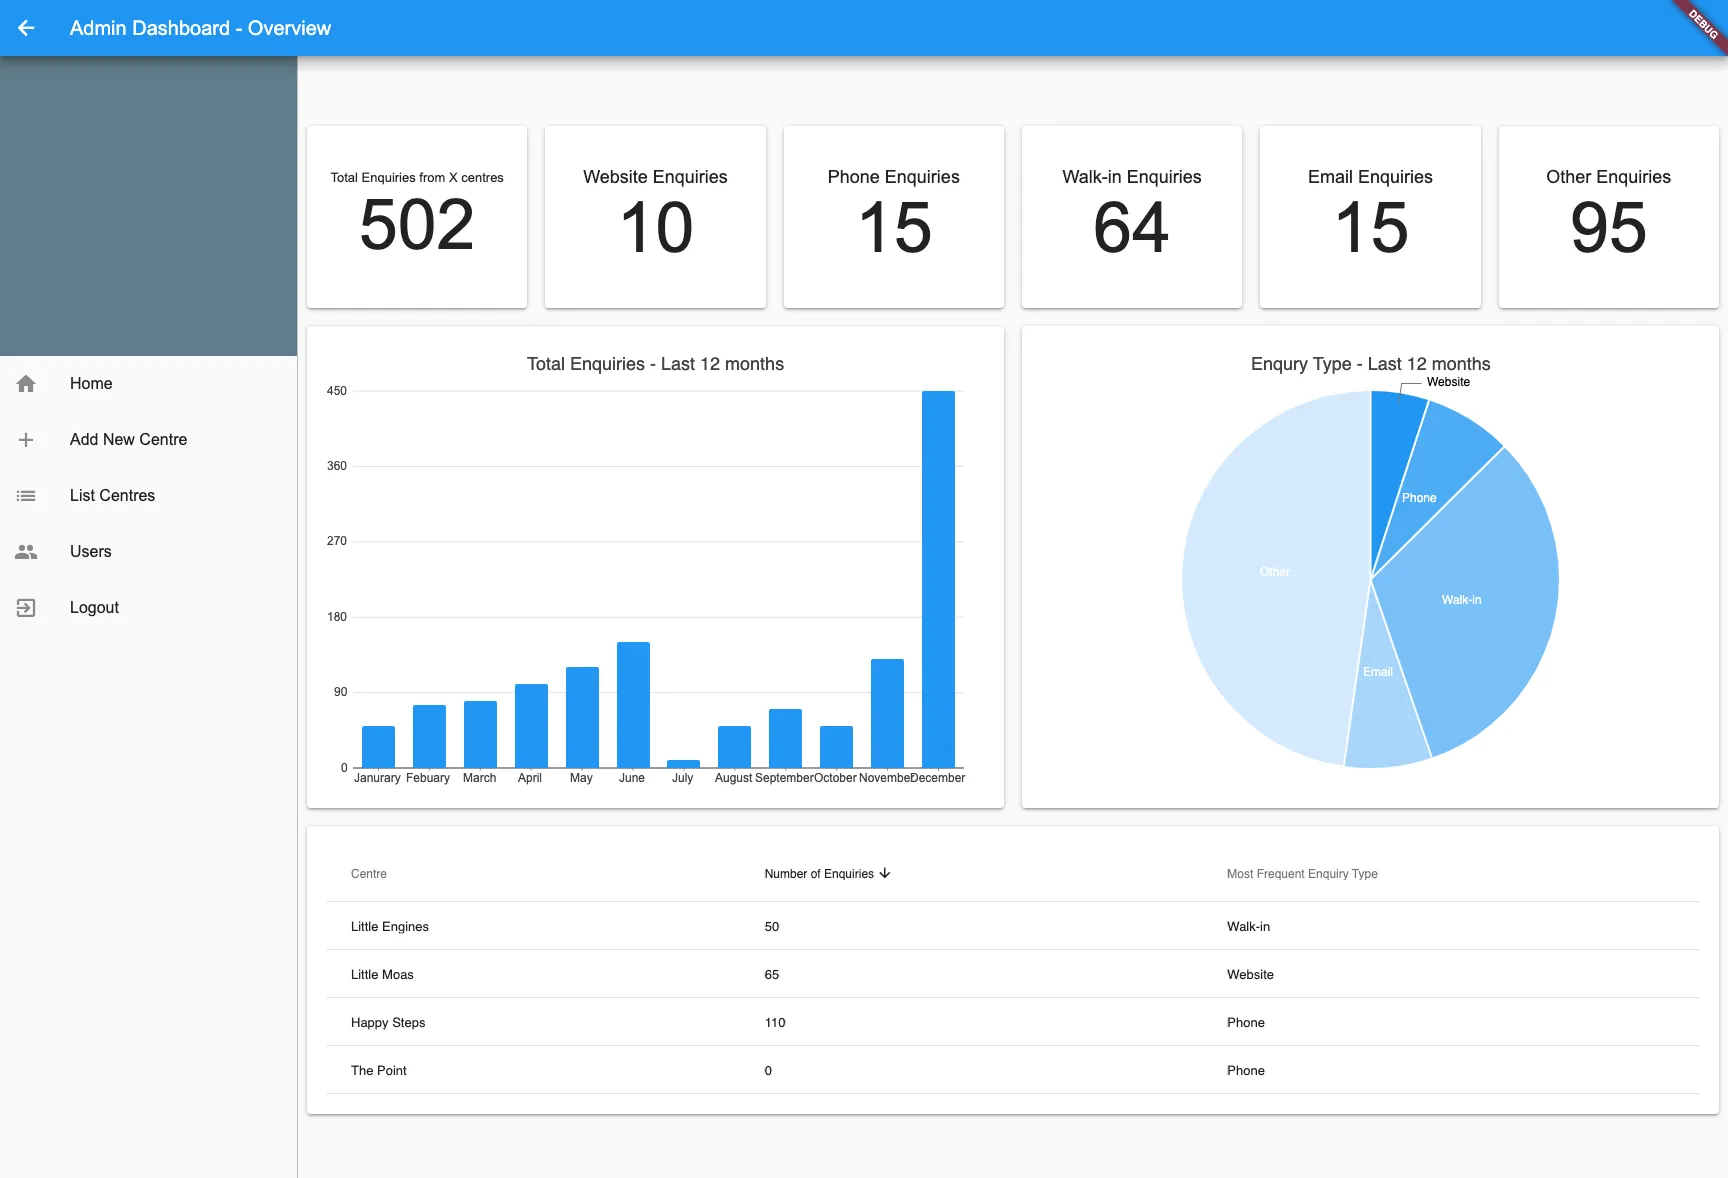Select the Little Engines table row

1012,926
